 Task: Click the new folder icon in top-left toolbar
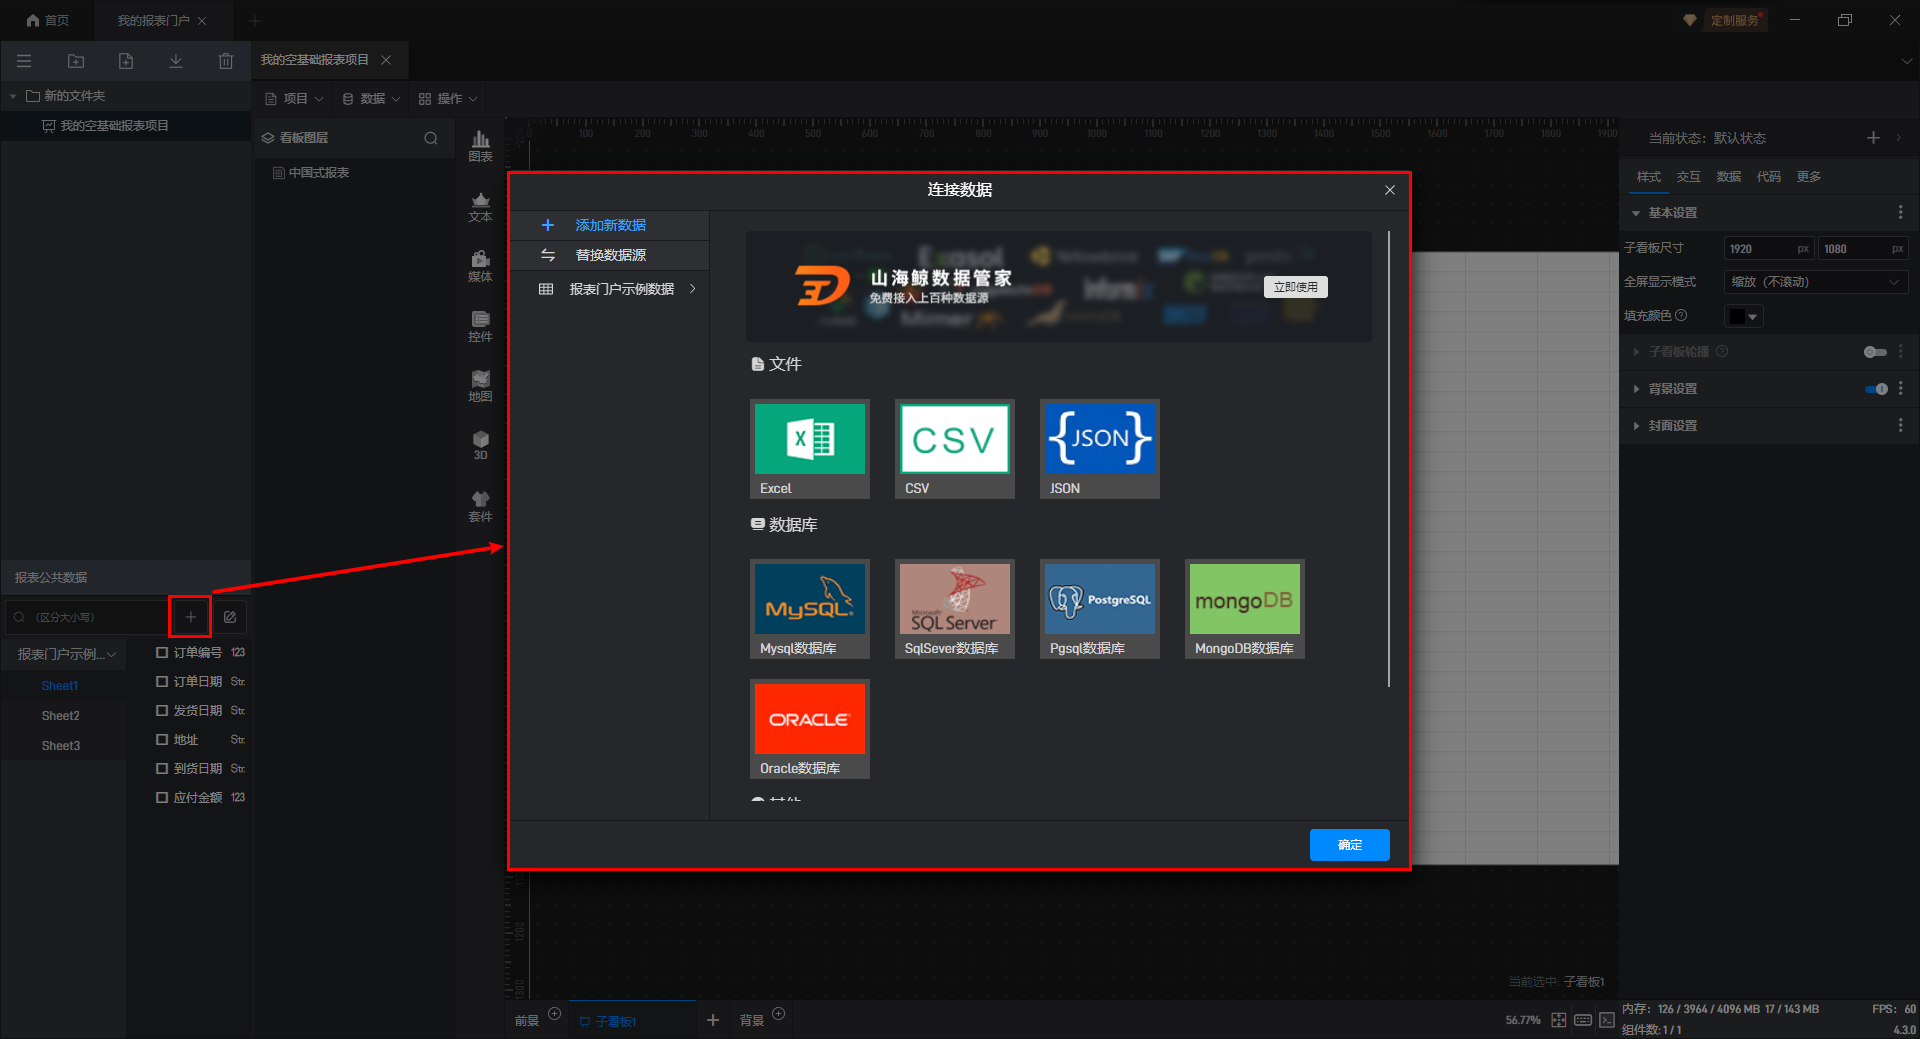point(76,61)
